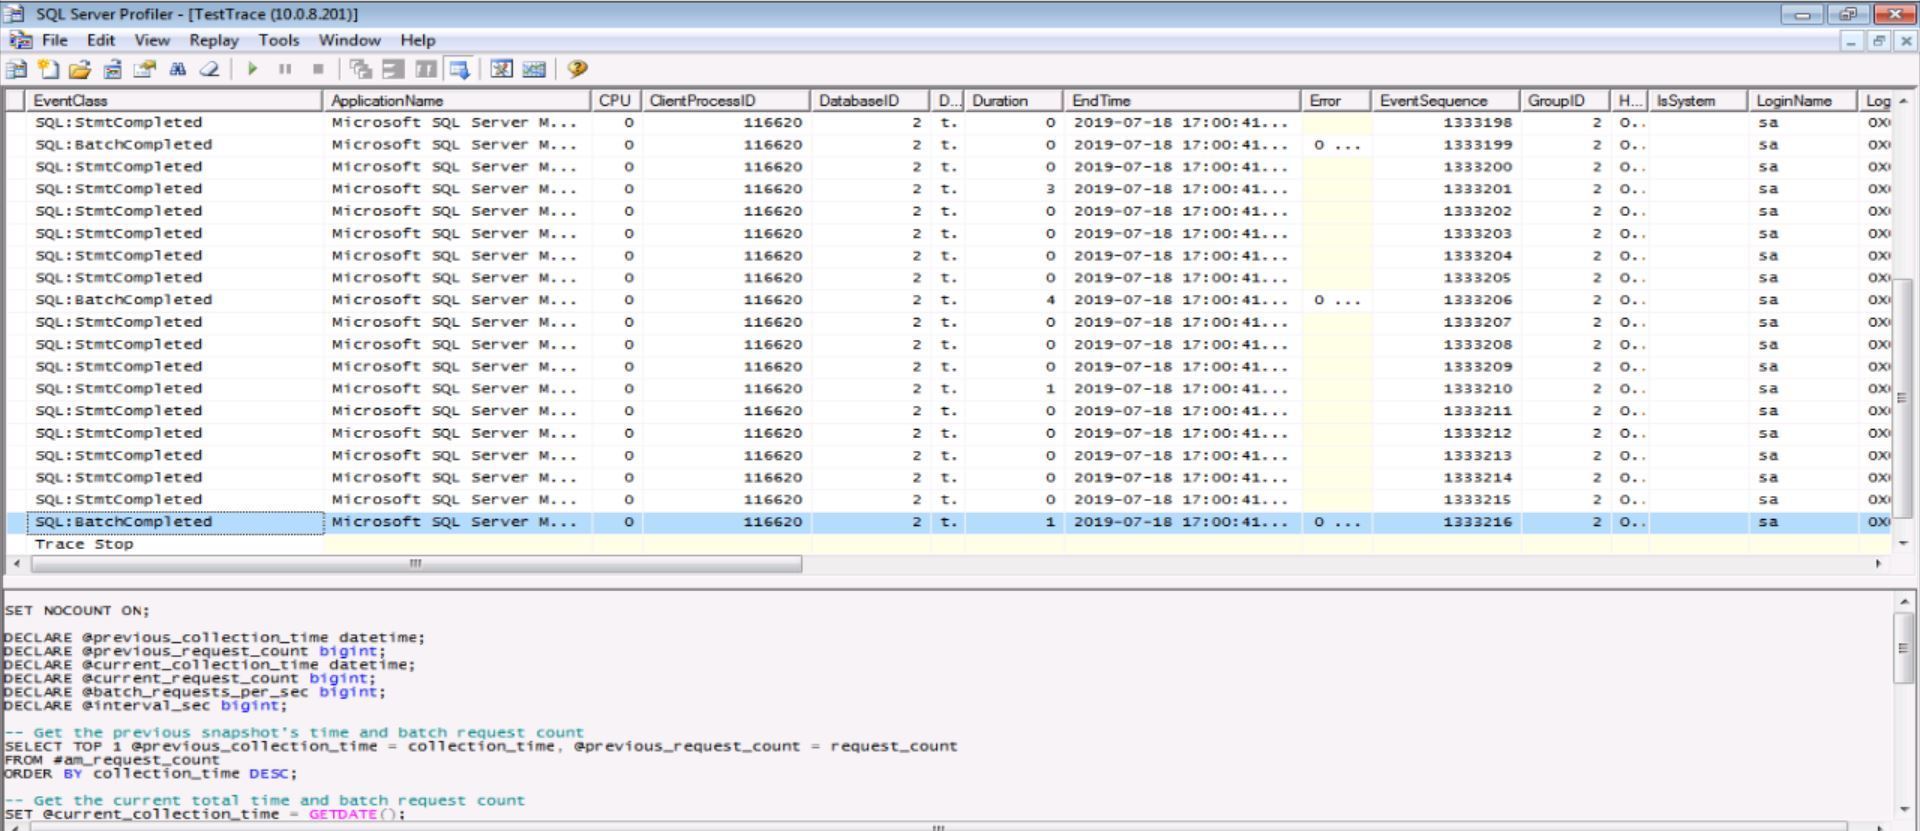Click the horizontal scrollbar of the event grid
This screenshot has width=1920, height=831.
click(x=416, y=564)
